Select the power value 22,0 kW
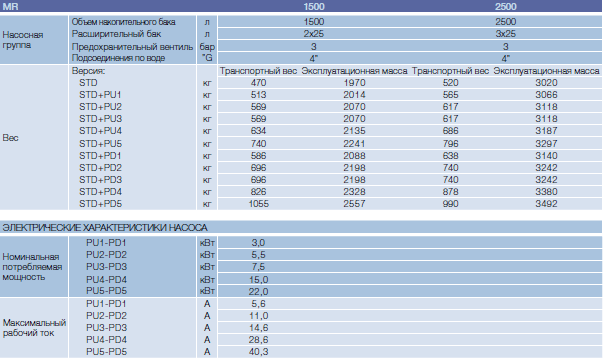The height and width of the screenshot is (362, 603). point(258,291)
